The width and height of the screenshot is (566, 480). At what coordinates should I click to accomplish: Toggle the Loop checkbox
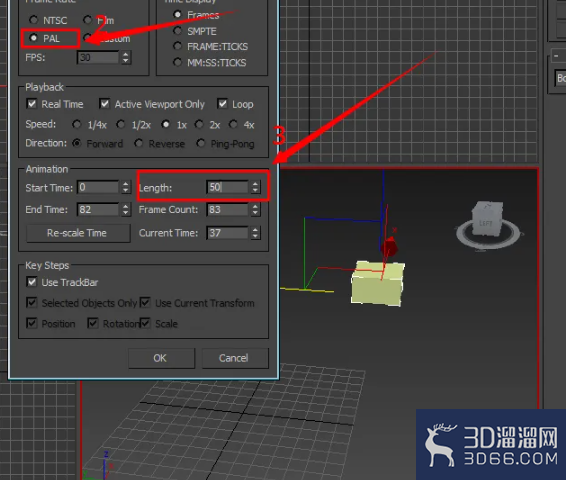click(222, 104)
